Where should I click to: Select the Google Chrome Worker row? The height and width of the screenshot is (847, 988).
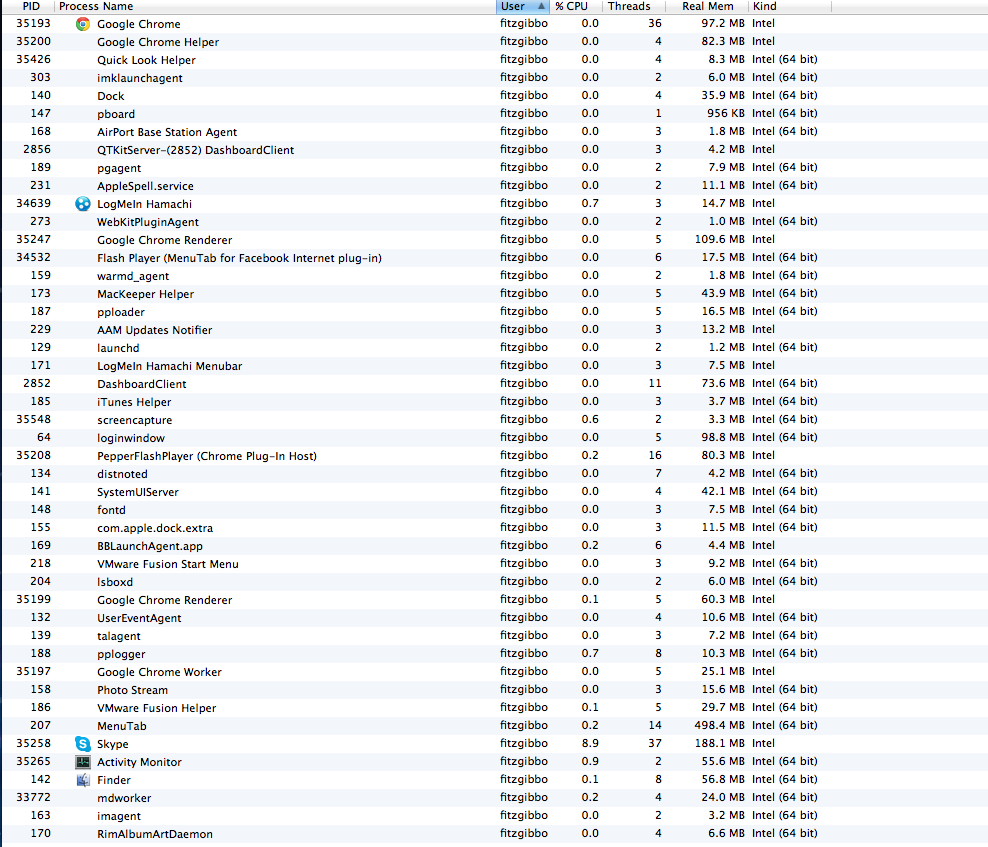click(x=494, y=672)
